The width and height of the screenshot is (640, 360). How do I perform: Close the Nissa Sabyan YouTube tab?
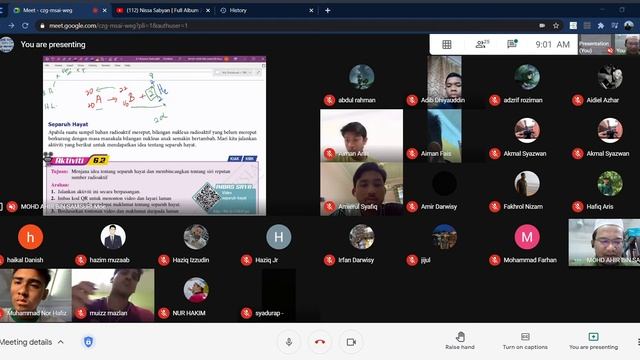coord(208,10)
